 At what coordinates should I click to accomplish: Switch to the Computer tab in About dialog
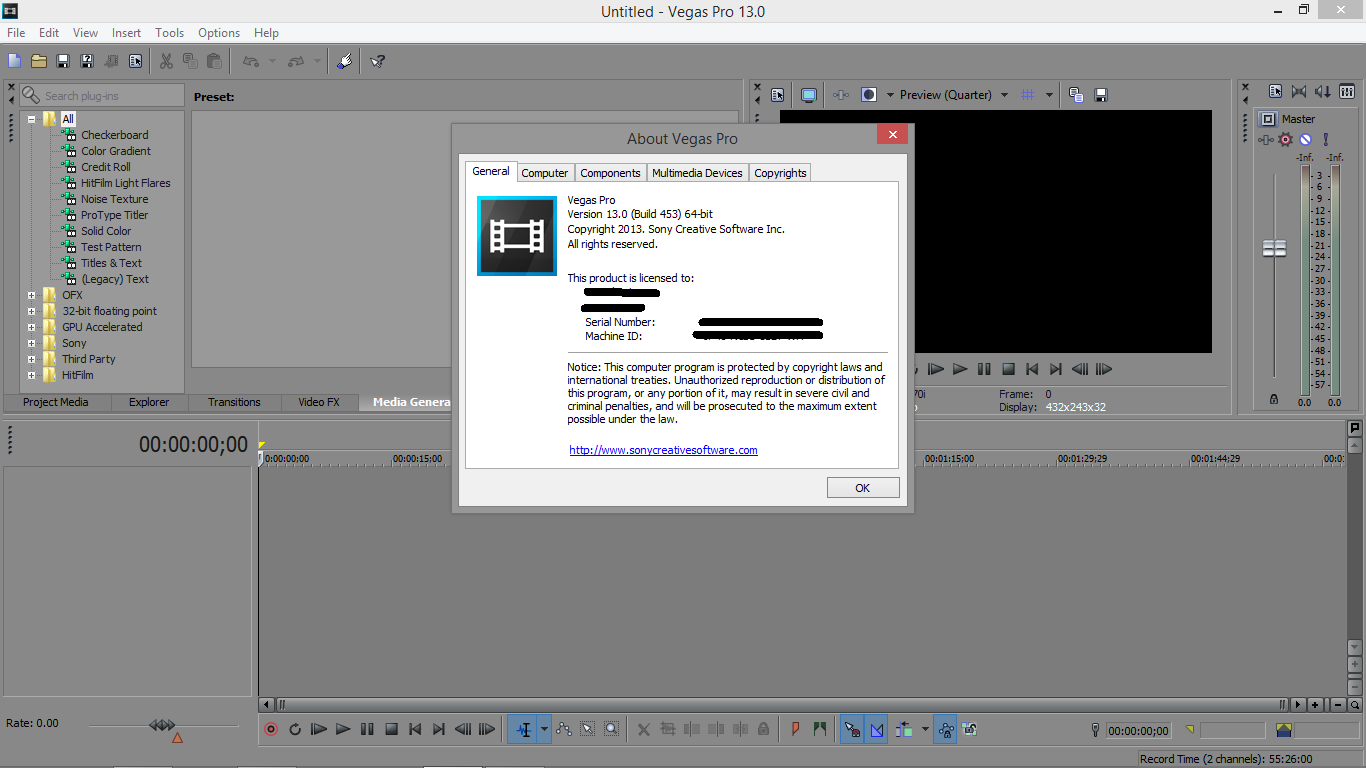(545, 173)
